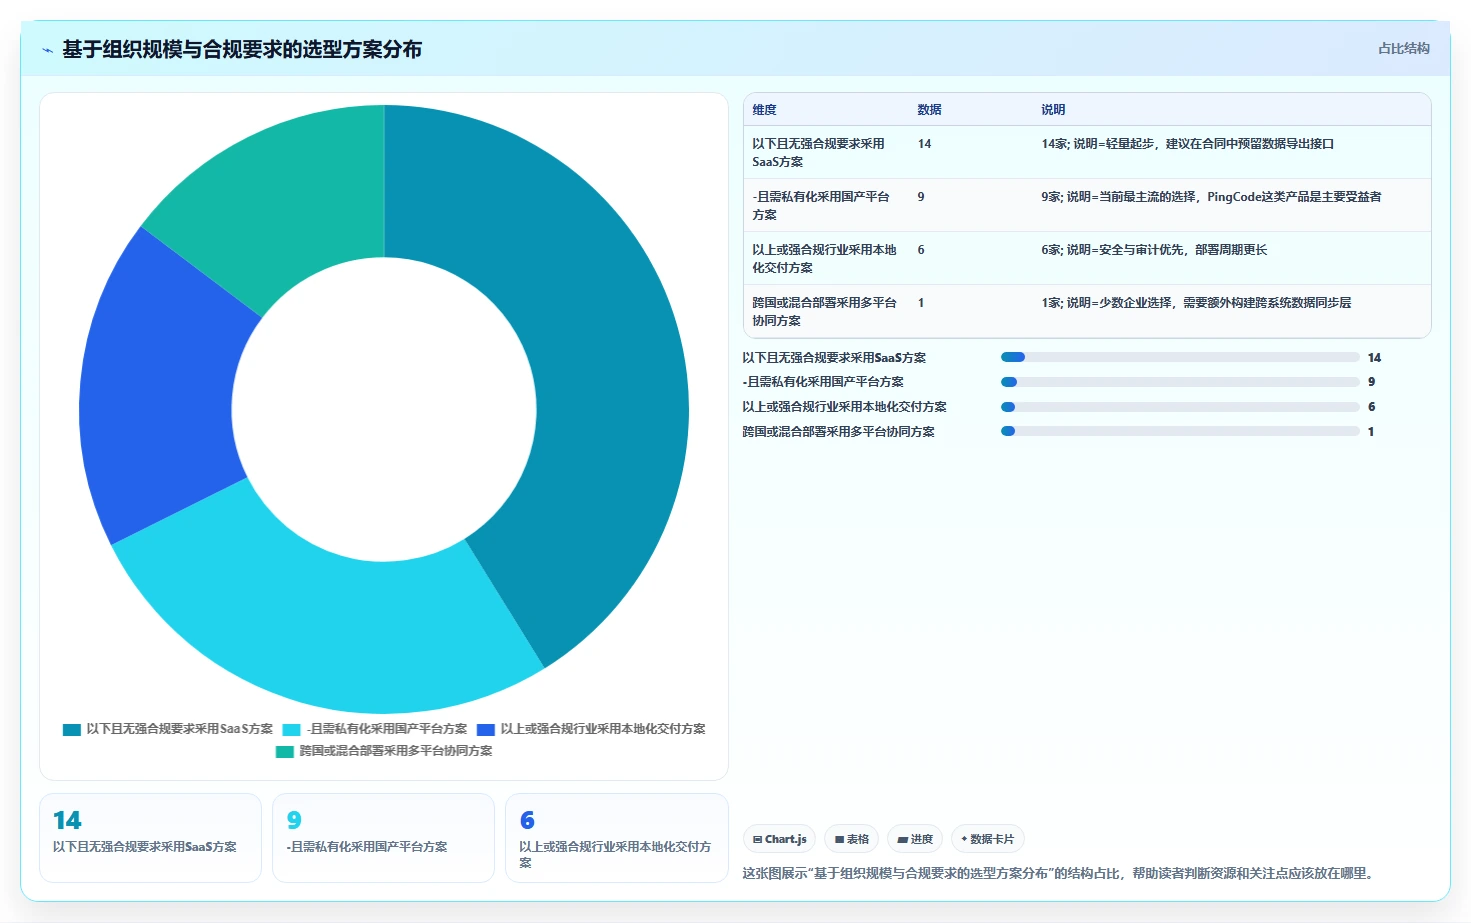Click the description mentioning PingCode
The height and width of the screenshot is (923, 1471).
coord(1211,197)
